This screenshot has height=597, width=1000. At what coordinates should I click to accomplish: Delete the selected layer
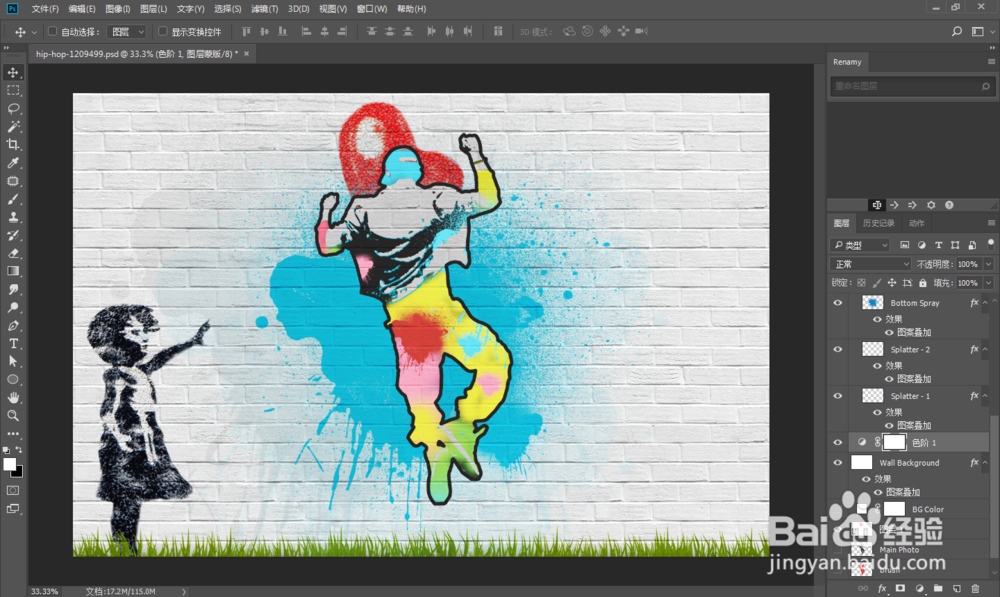(975, 588)
